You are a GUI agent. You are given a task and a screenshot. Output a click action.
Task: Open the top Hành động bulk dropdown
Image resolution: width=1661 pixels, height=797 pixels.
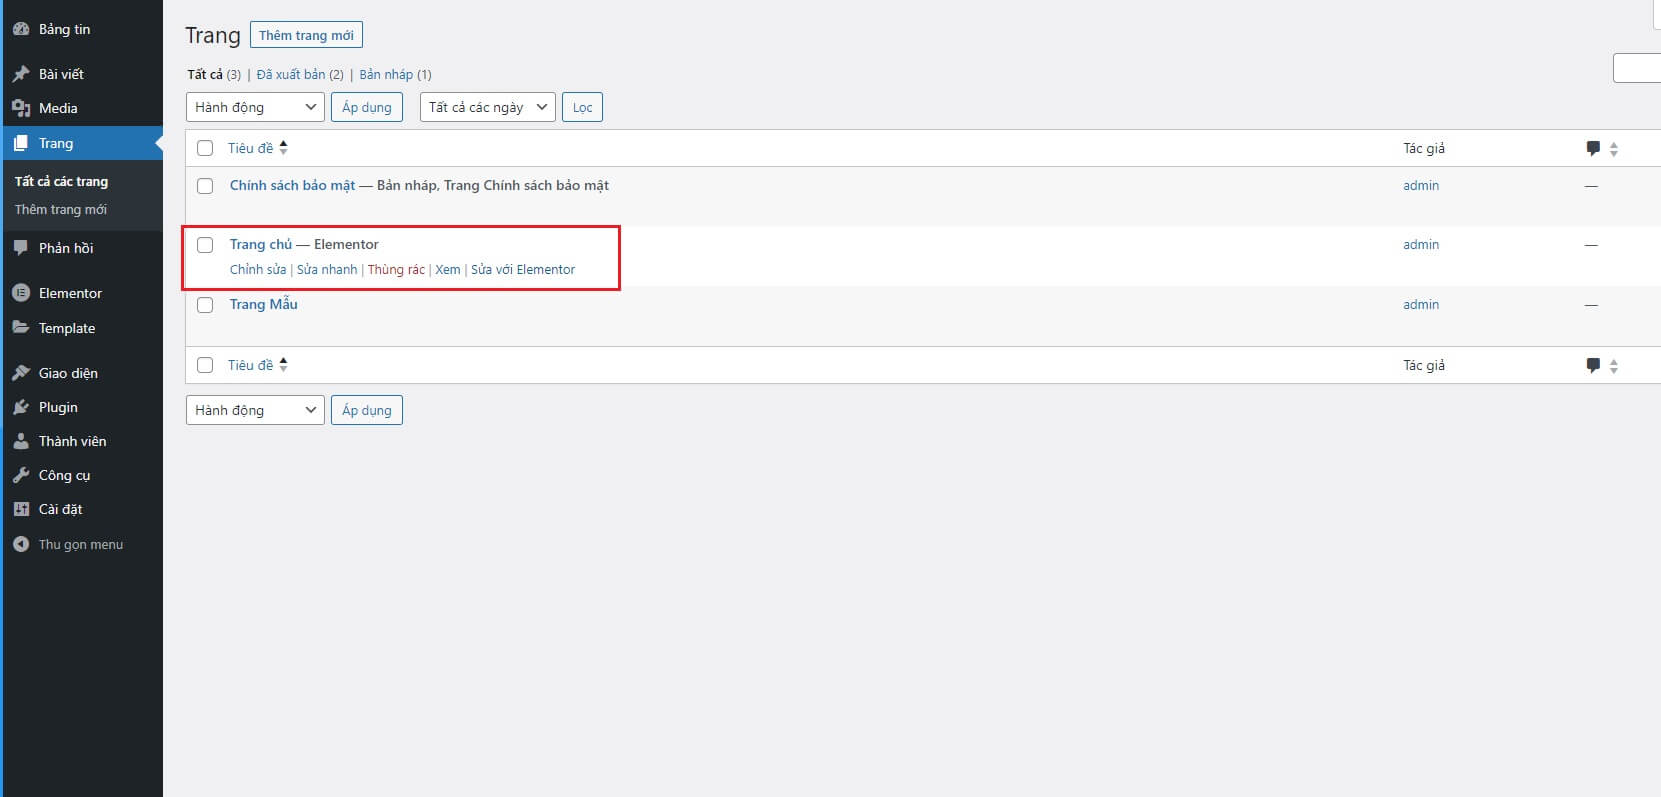[x=255, y=107]
